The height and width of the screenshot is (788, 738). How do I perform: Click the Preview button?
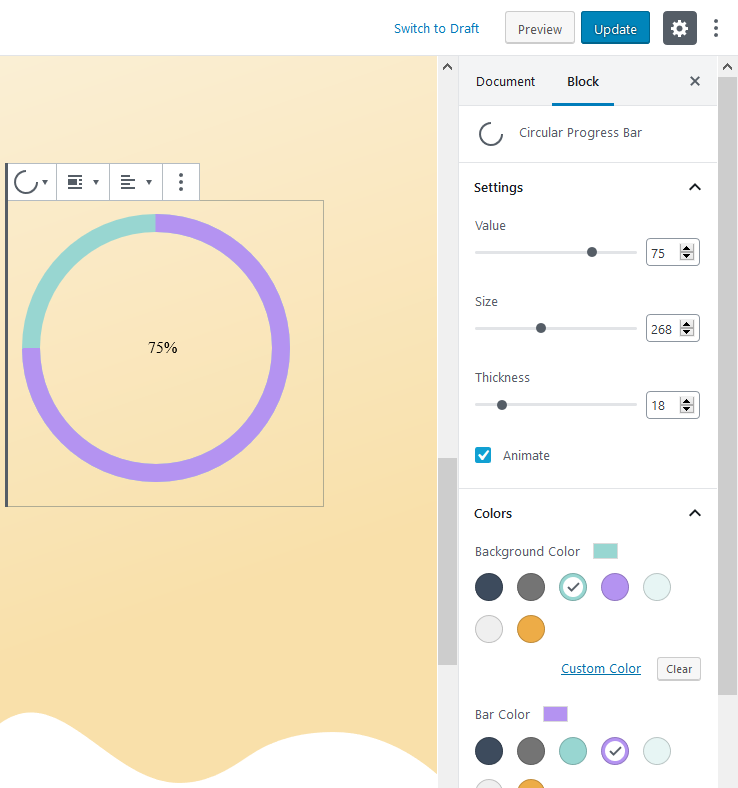point(540,28)
